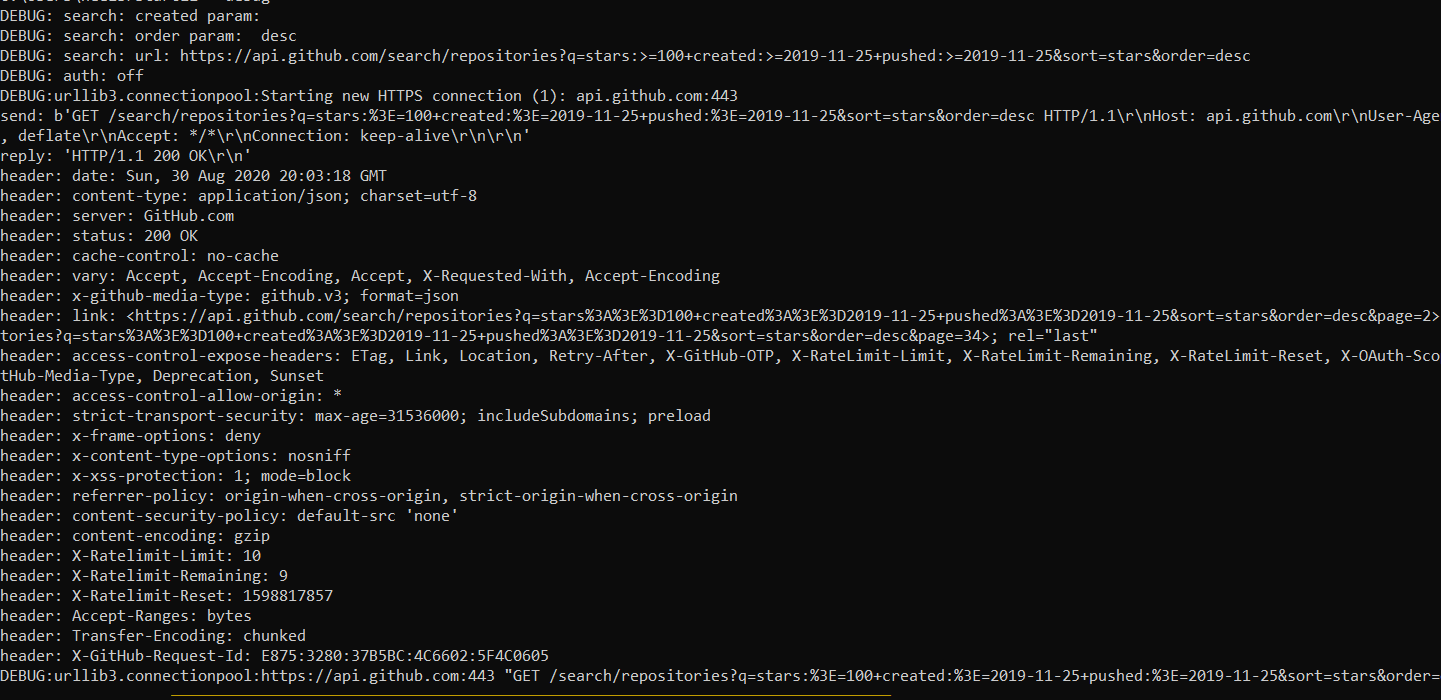The image size is (1441, 700).
Task: Click the X-Ratelimit-Reset timestamp value
Action: coord(288,596)
